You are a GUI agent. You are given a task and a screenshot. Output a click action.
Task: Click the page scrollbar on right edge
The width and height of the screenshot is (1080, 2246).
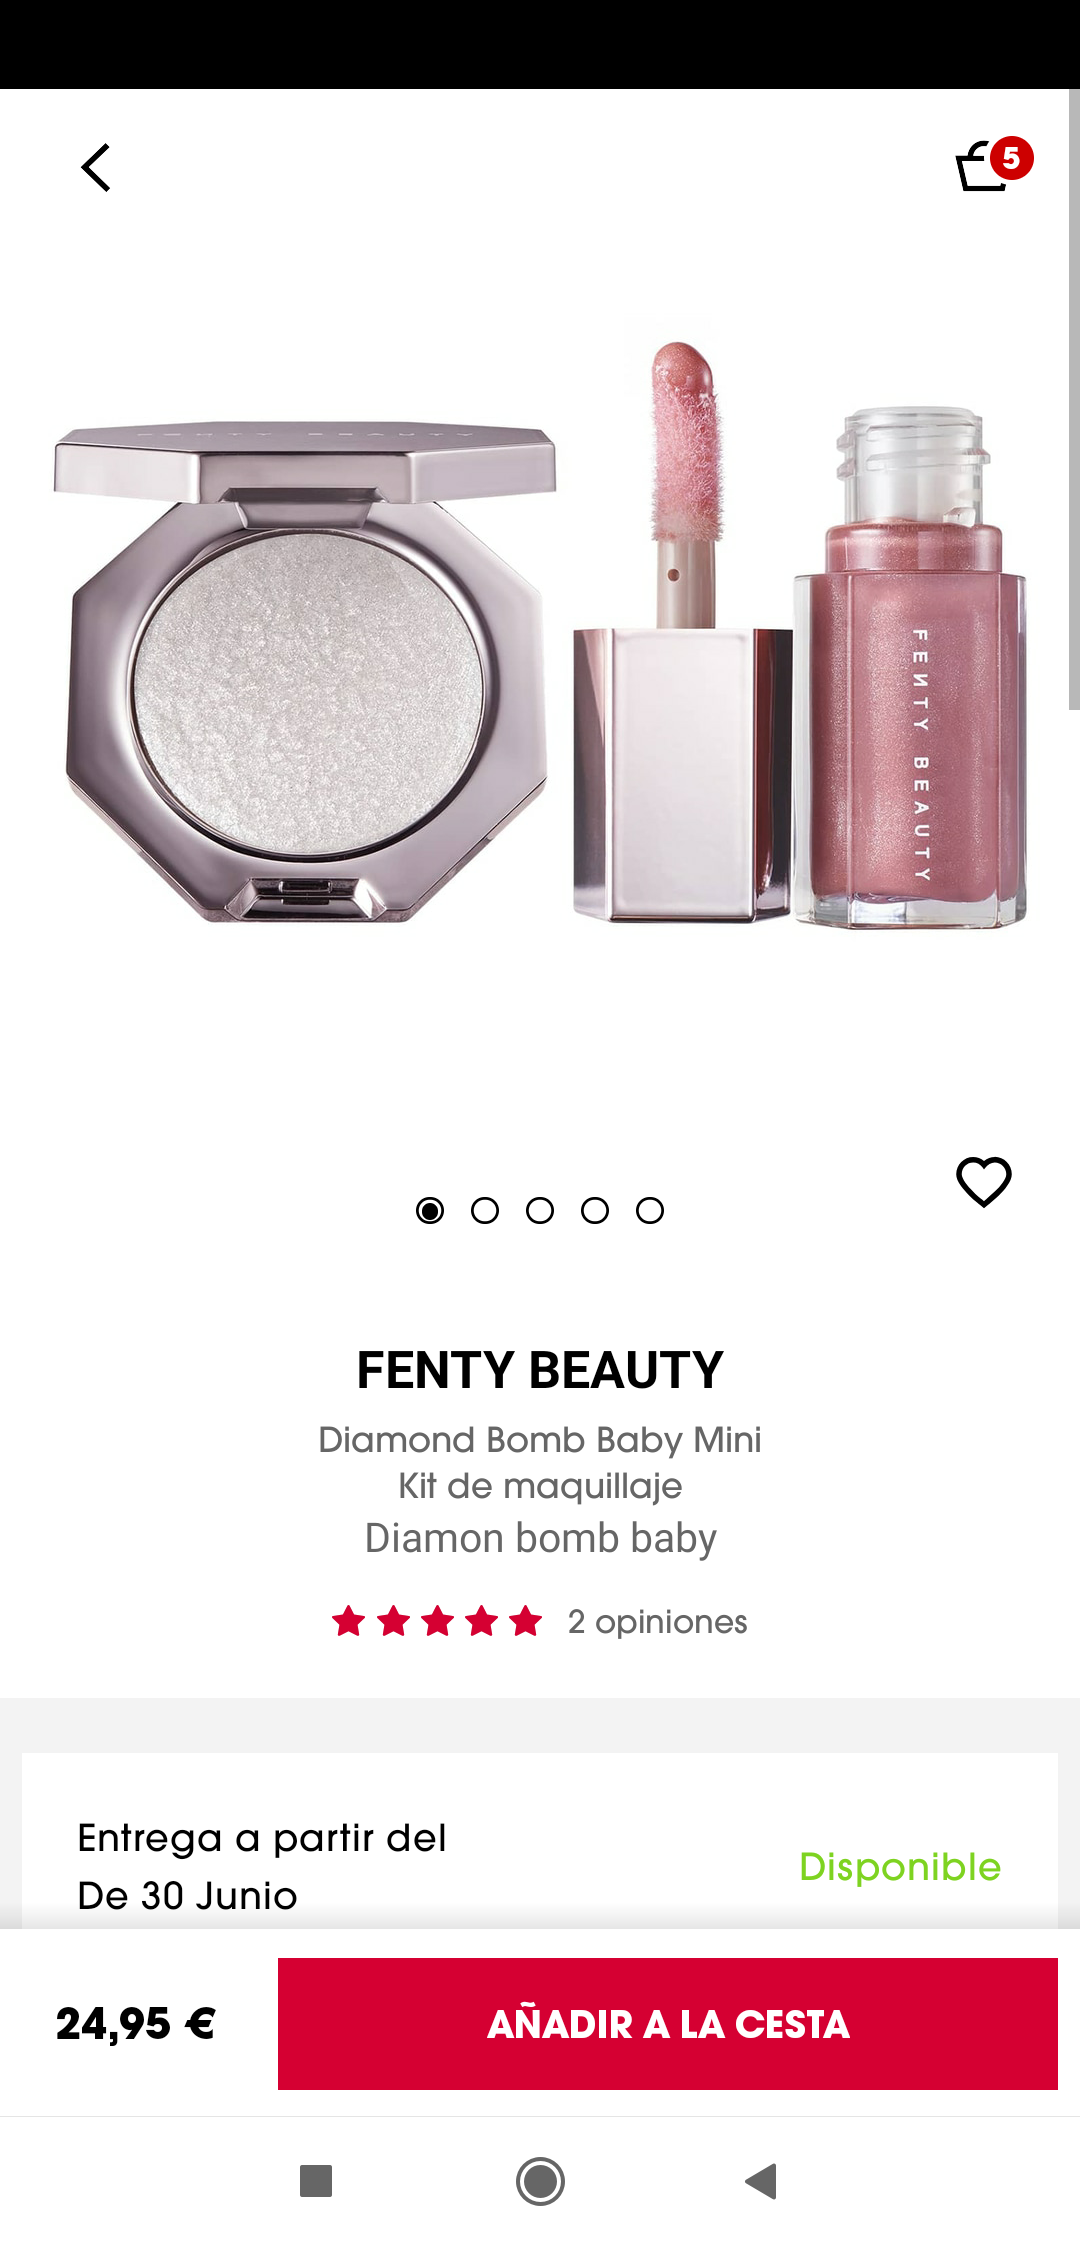tap(1074, 400)
